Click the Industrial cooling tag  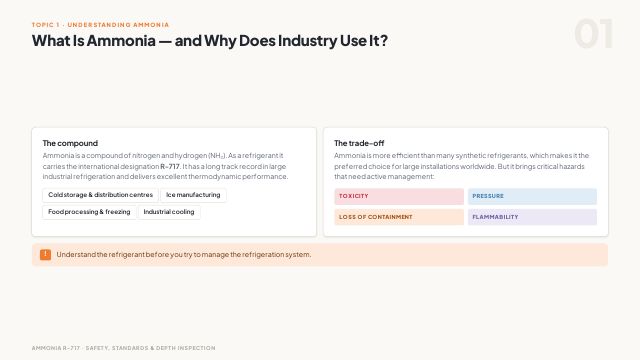pyautogui.click(x=169, y=212)
